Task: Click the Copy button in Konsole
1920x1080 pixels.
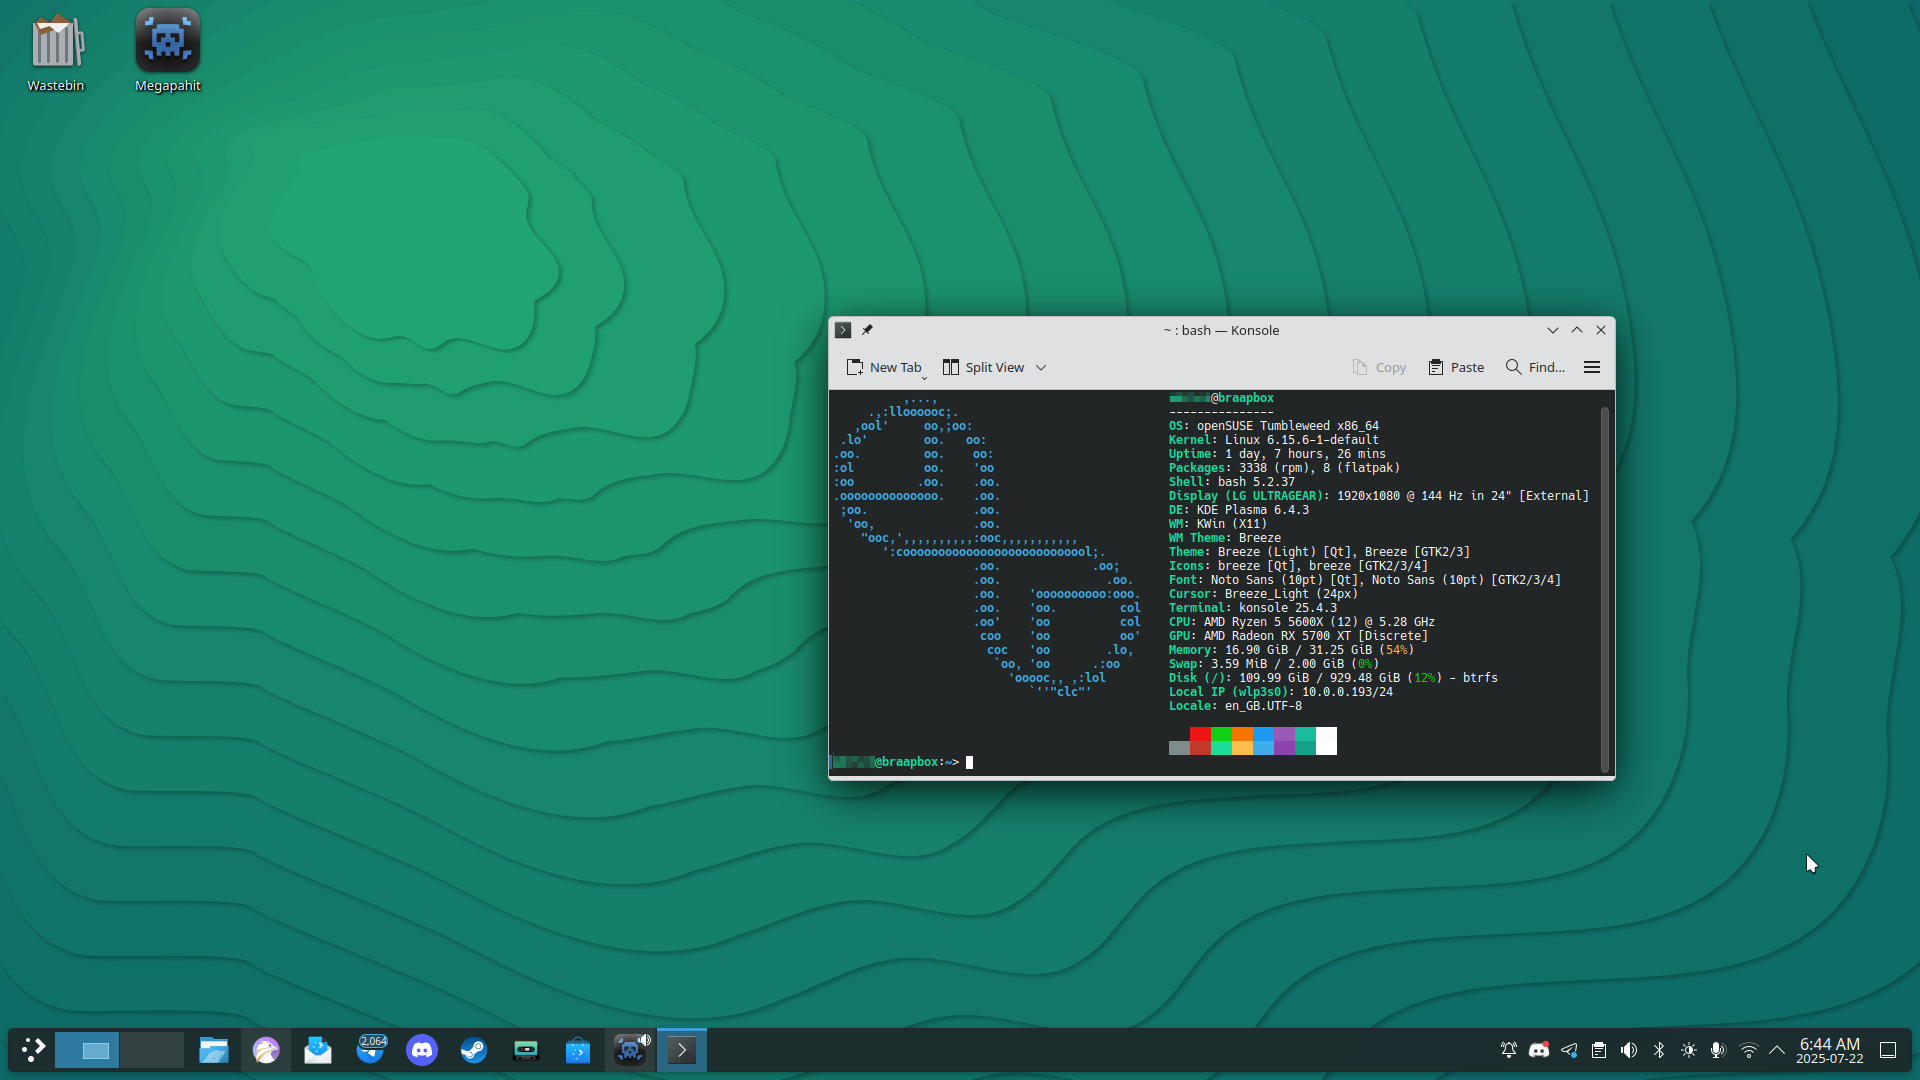Action: pyautogui.click(x=1379, y=367)
